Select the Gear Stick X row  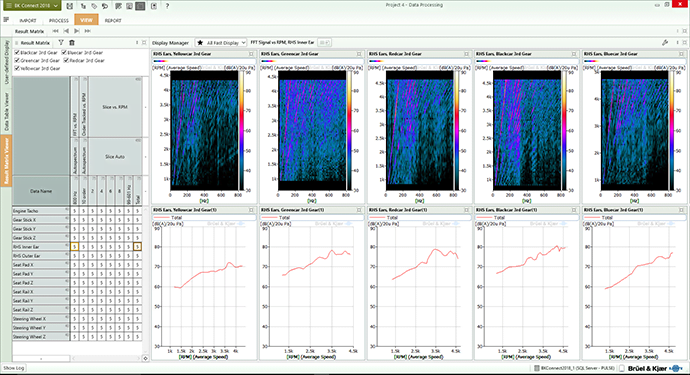[x=40, y=220]
